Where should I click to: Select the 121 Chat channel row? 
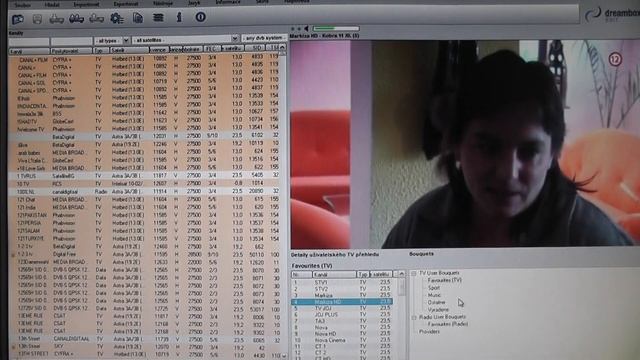(x=144, y=199)
